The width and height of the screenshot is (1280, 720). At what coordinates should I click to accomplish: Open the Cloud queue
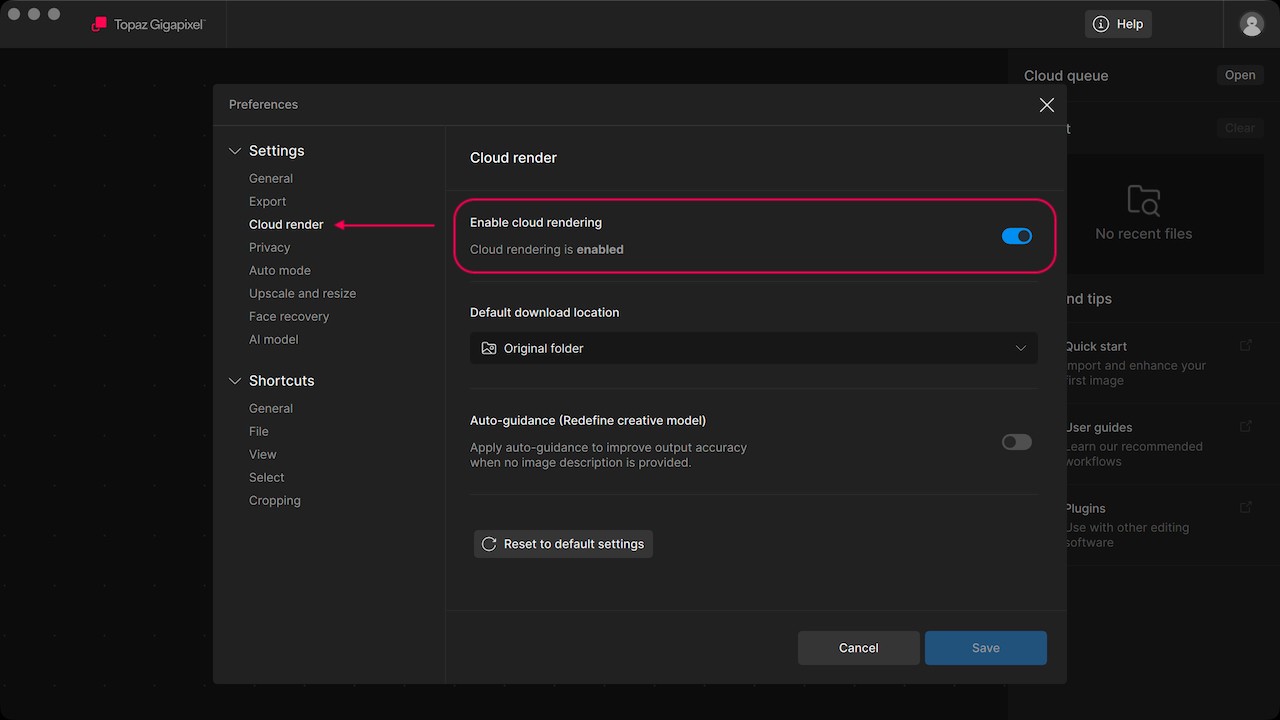pyautogui.click(x=1240, y=75)
